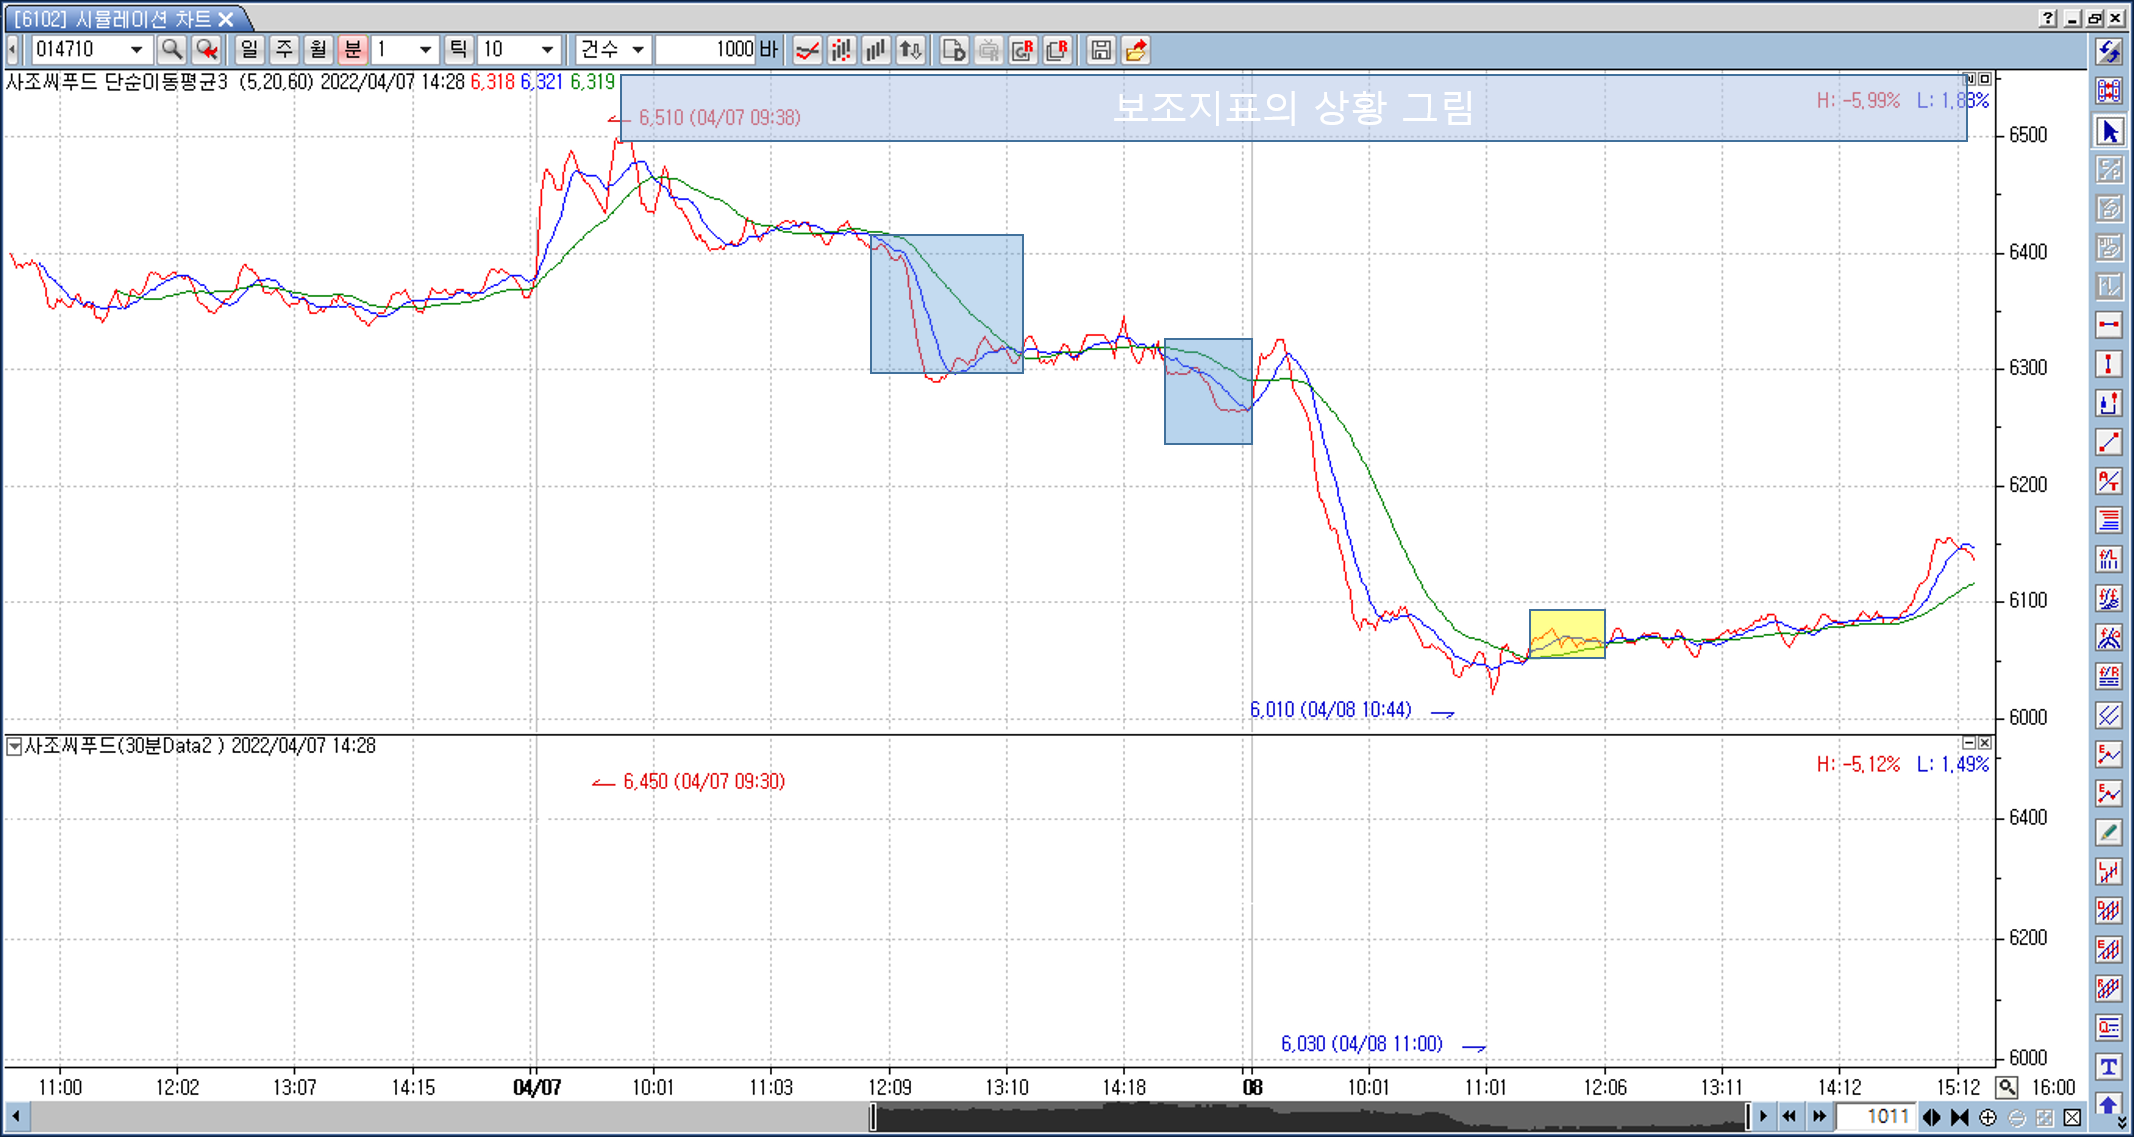Click the bar count field showing 1000

[705, 49]
